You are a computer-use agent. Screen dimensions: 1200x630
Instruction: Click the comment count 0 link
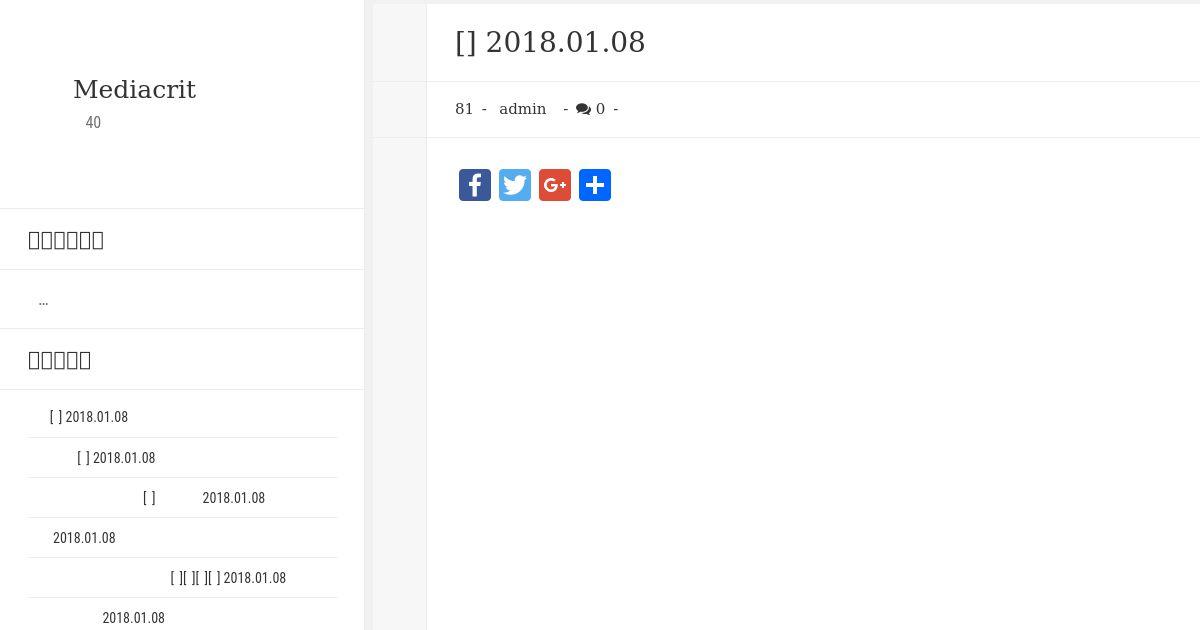600,109
